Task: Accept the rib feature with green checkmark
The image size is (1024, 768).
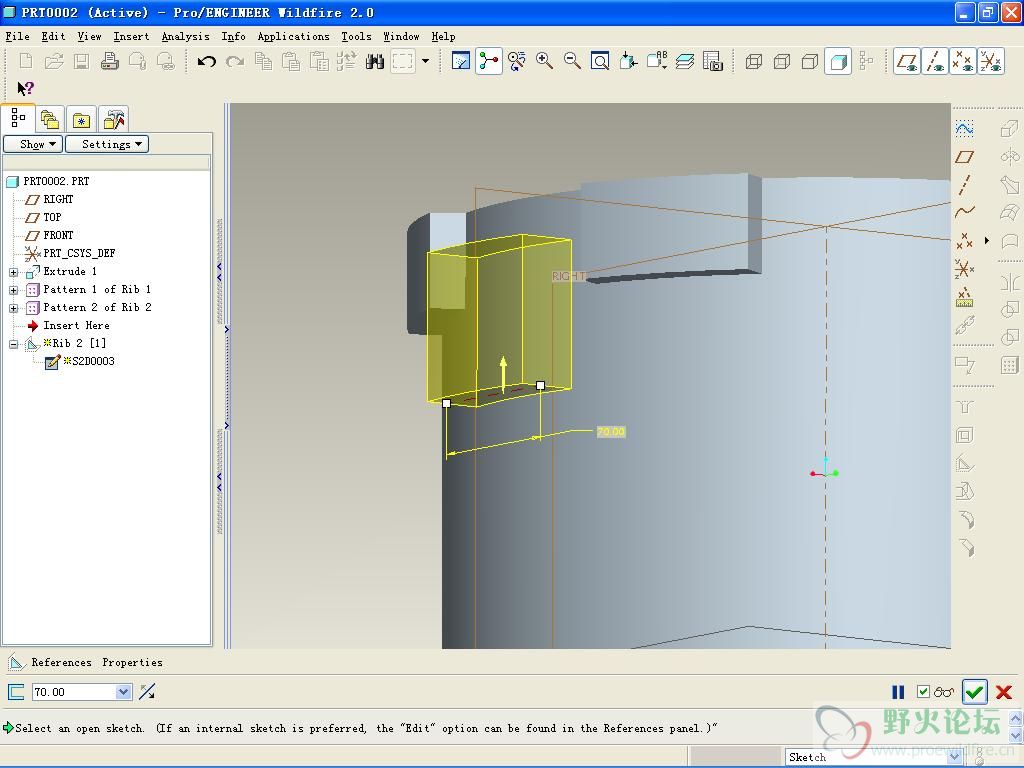Action: 974,692
